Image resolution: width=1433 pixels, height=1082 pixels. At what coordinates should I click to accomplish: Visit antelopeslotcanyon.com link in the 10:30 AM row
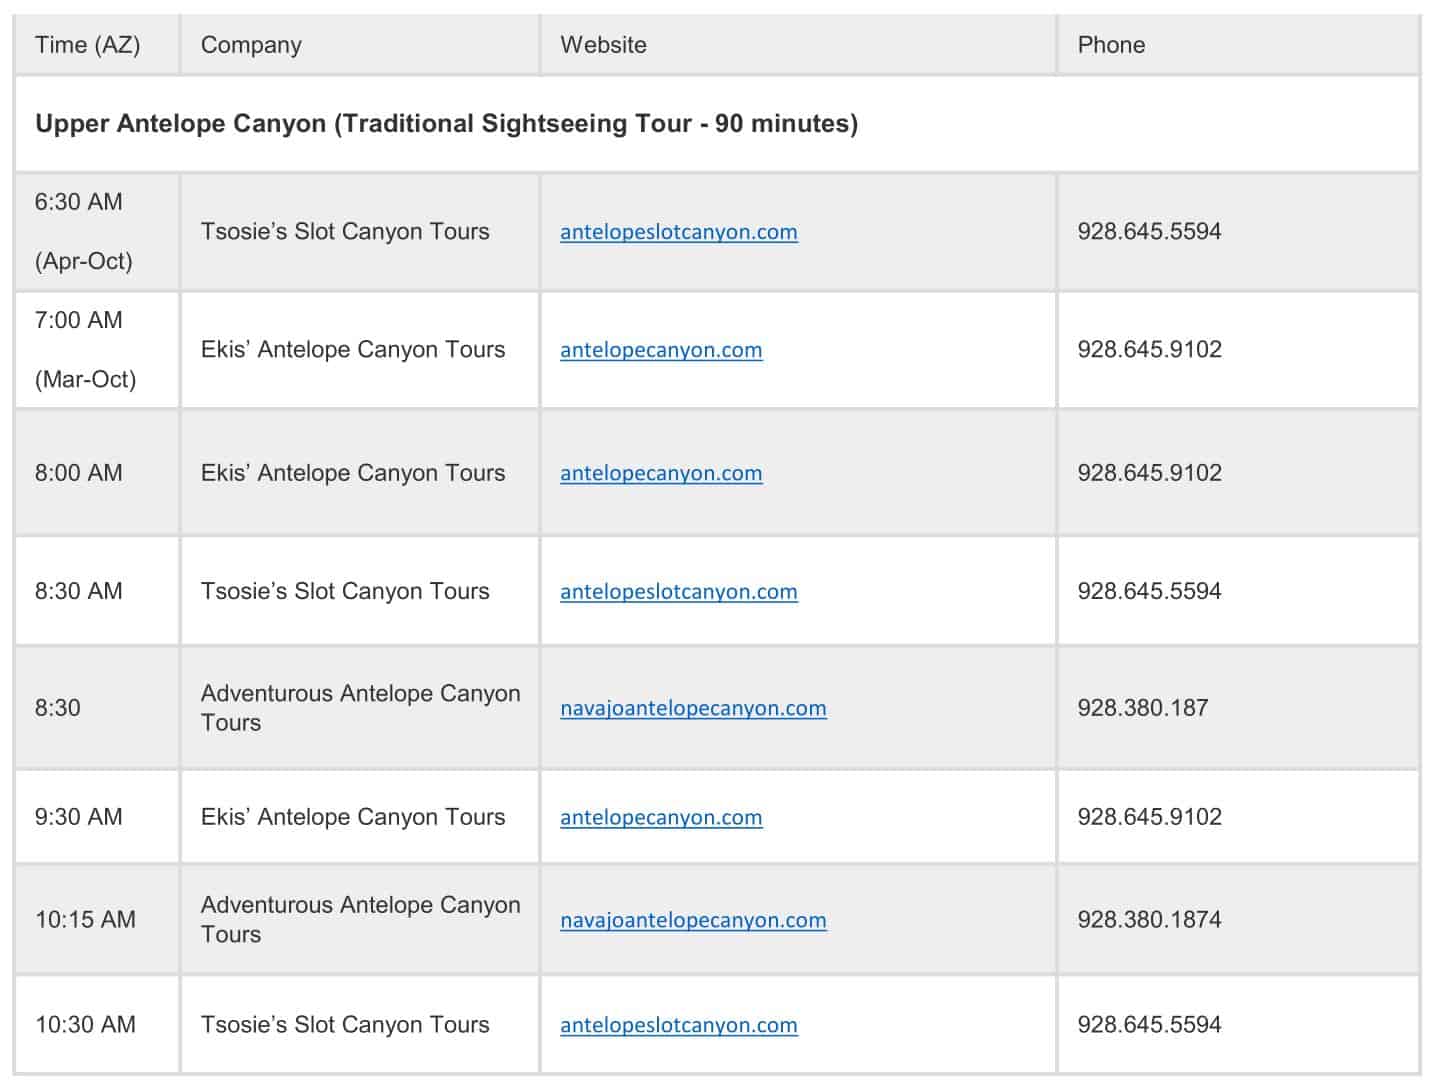point(678,1025)
